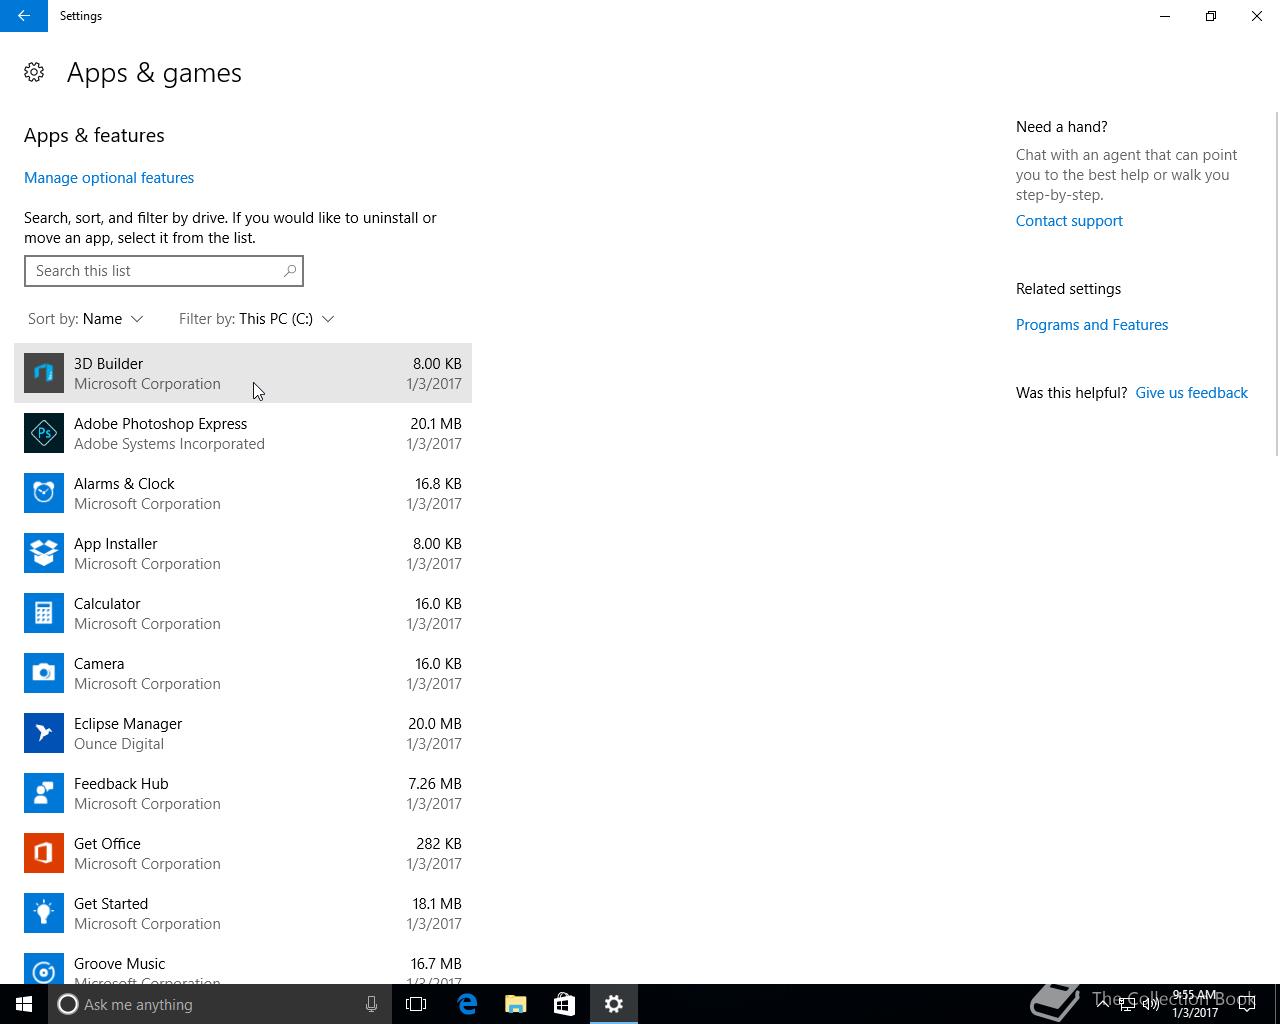Screen dimensions: 1280x1024
Task: Select the Get Started name
Action: click(111, 904)
